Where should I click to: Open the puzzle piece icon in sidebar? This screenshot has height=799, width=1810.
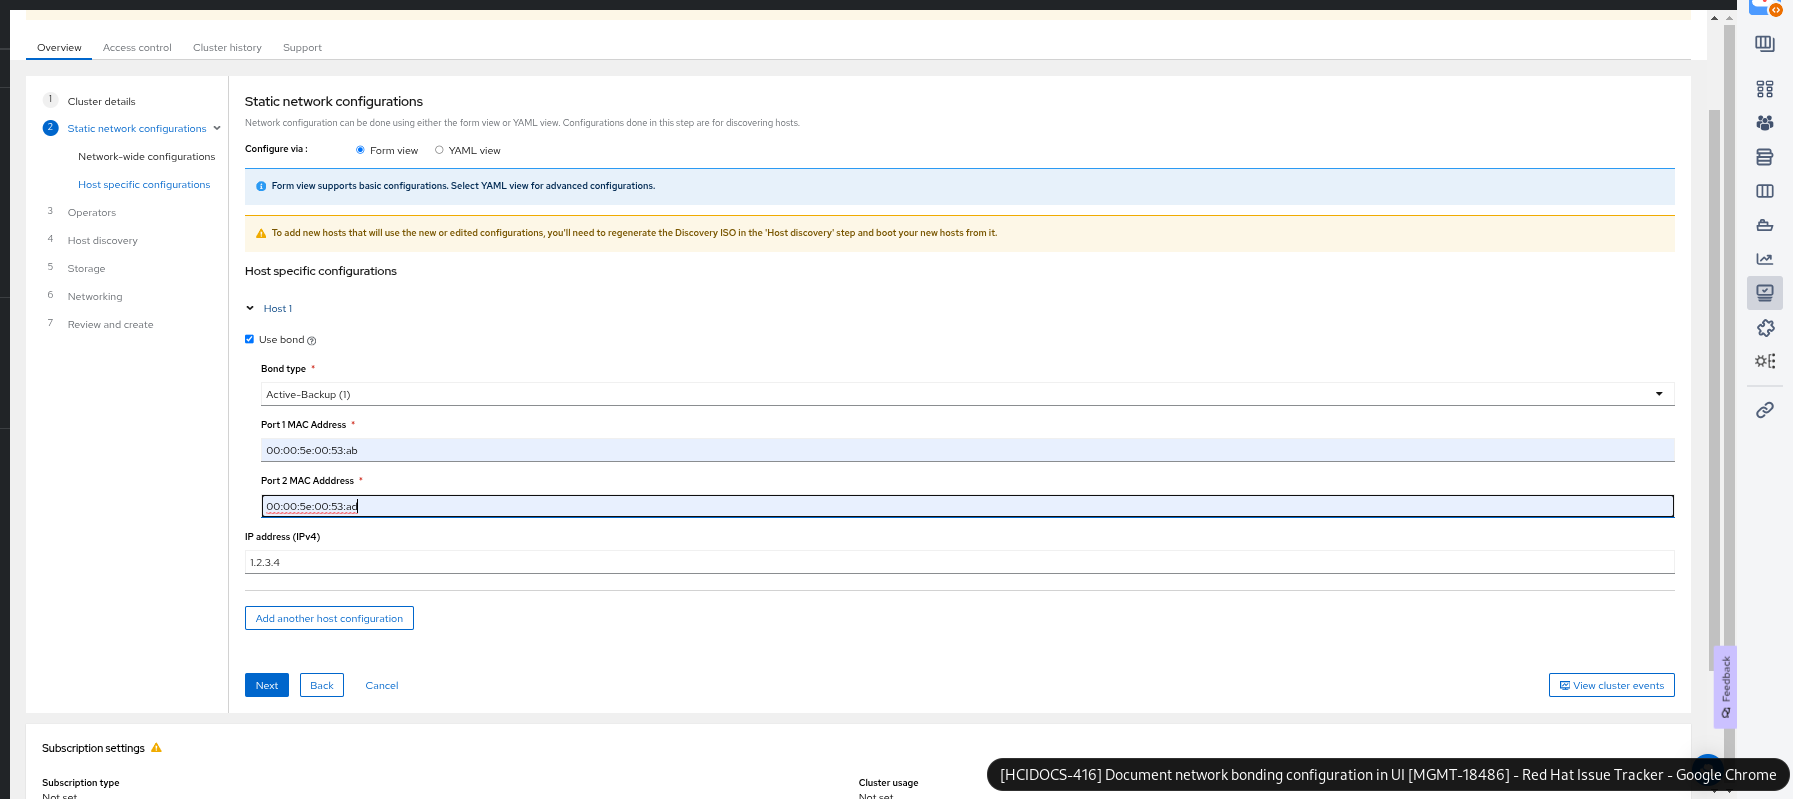point(1765,328)
